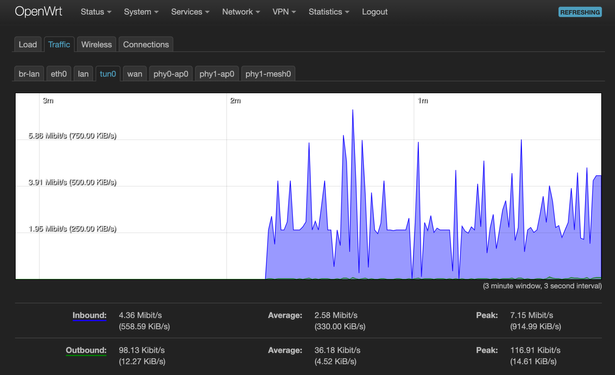Screen dimensions: 615x375
Task: Select the wan interface tab
Action: point(135,74)
